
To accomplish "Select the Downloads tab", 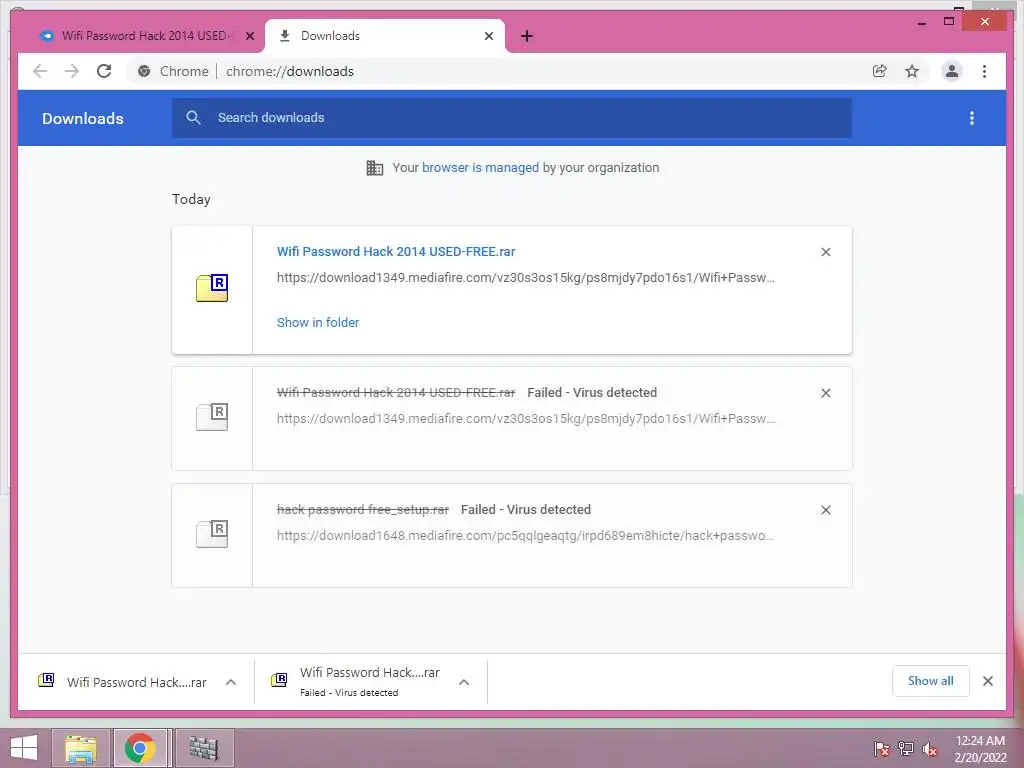I will click(x=385, y=36).
